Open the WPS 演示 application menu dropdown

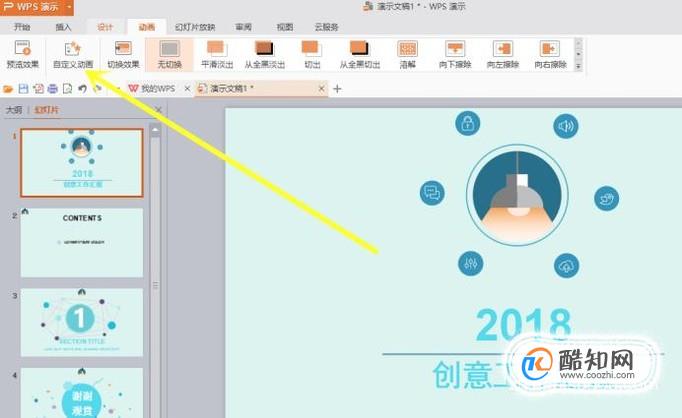click(69, 7)
